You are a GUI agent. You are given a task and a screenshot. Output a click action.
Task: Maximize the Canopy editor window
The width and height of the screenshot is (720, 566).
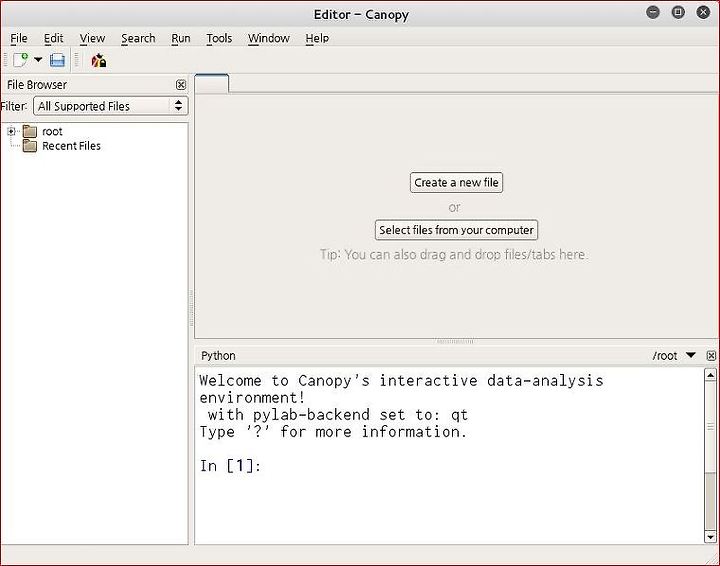pos(678,12)
